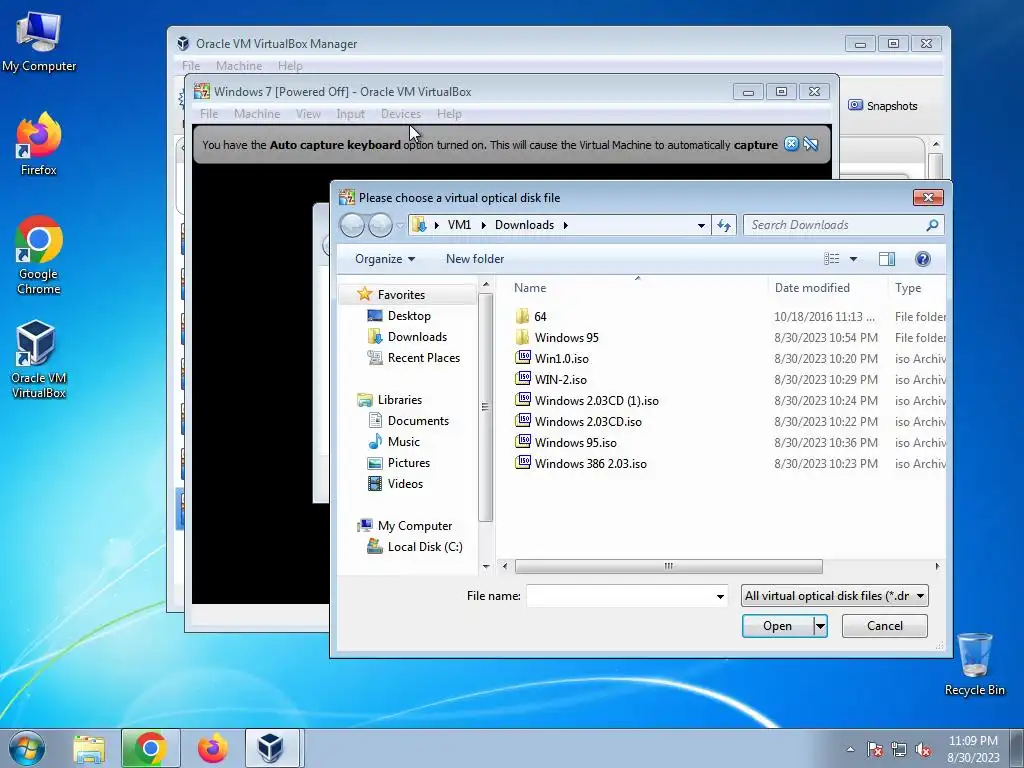
Task: Expand the address bar history dropdown
Action: pos(701,225)
